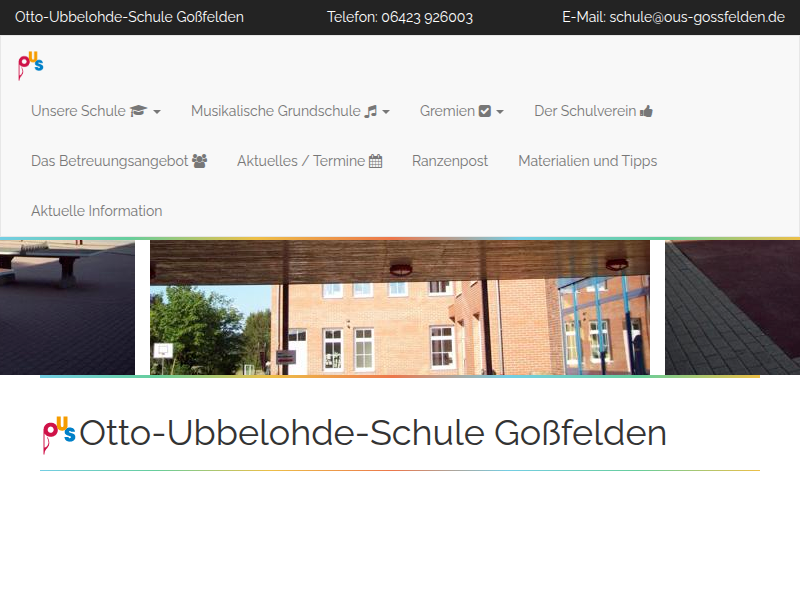800x600 pixels.
Task: Click the OUS logo in top-left corner
Action: (28, 64)
